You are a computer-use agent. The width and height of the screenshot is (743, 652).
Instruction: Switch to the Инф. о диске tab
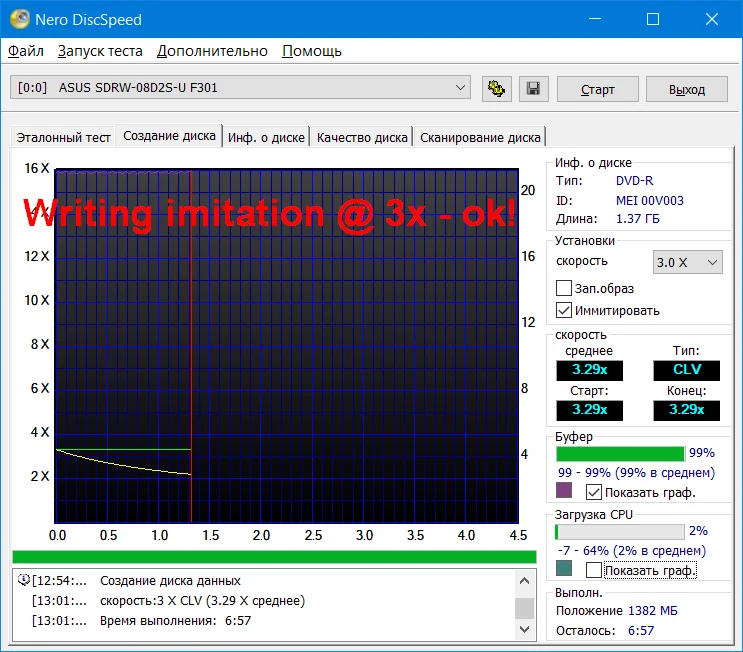tap(266, 137)
